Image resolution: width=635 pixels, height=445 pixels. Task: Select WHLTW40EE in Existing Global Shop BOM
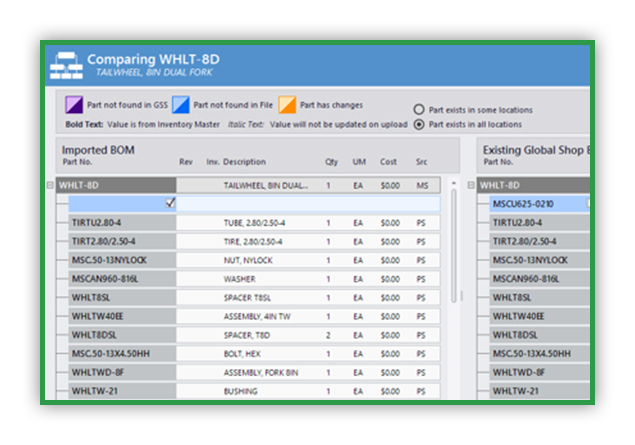click(539, 316)
